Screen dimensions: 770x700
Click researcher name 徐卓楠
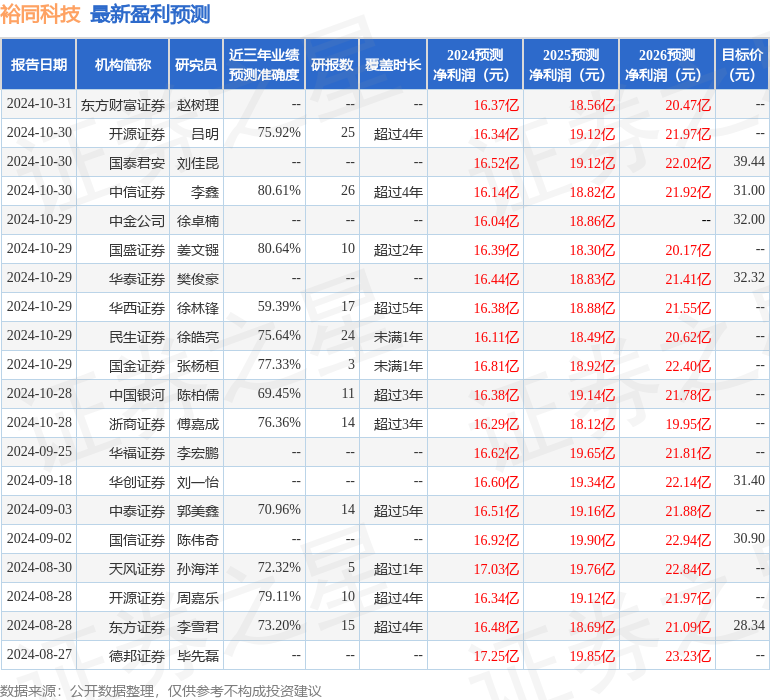click(198, 221)
